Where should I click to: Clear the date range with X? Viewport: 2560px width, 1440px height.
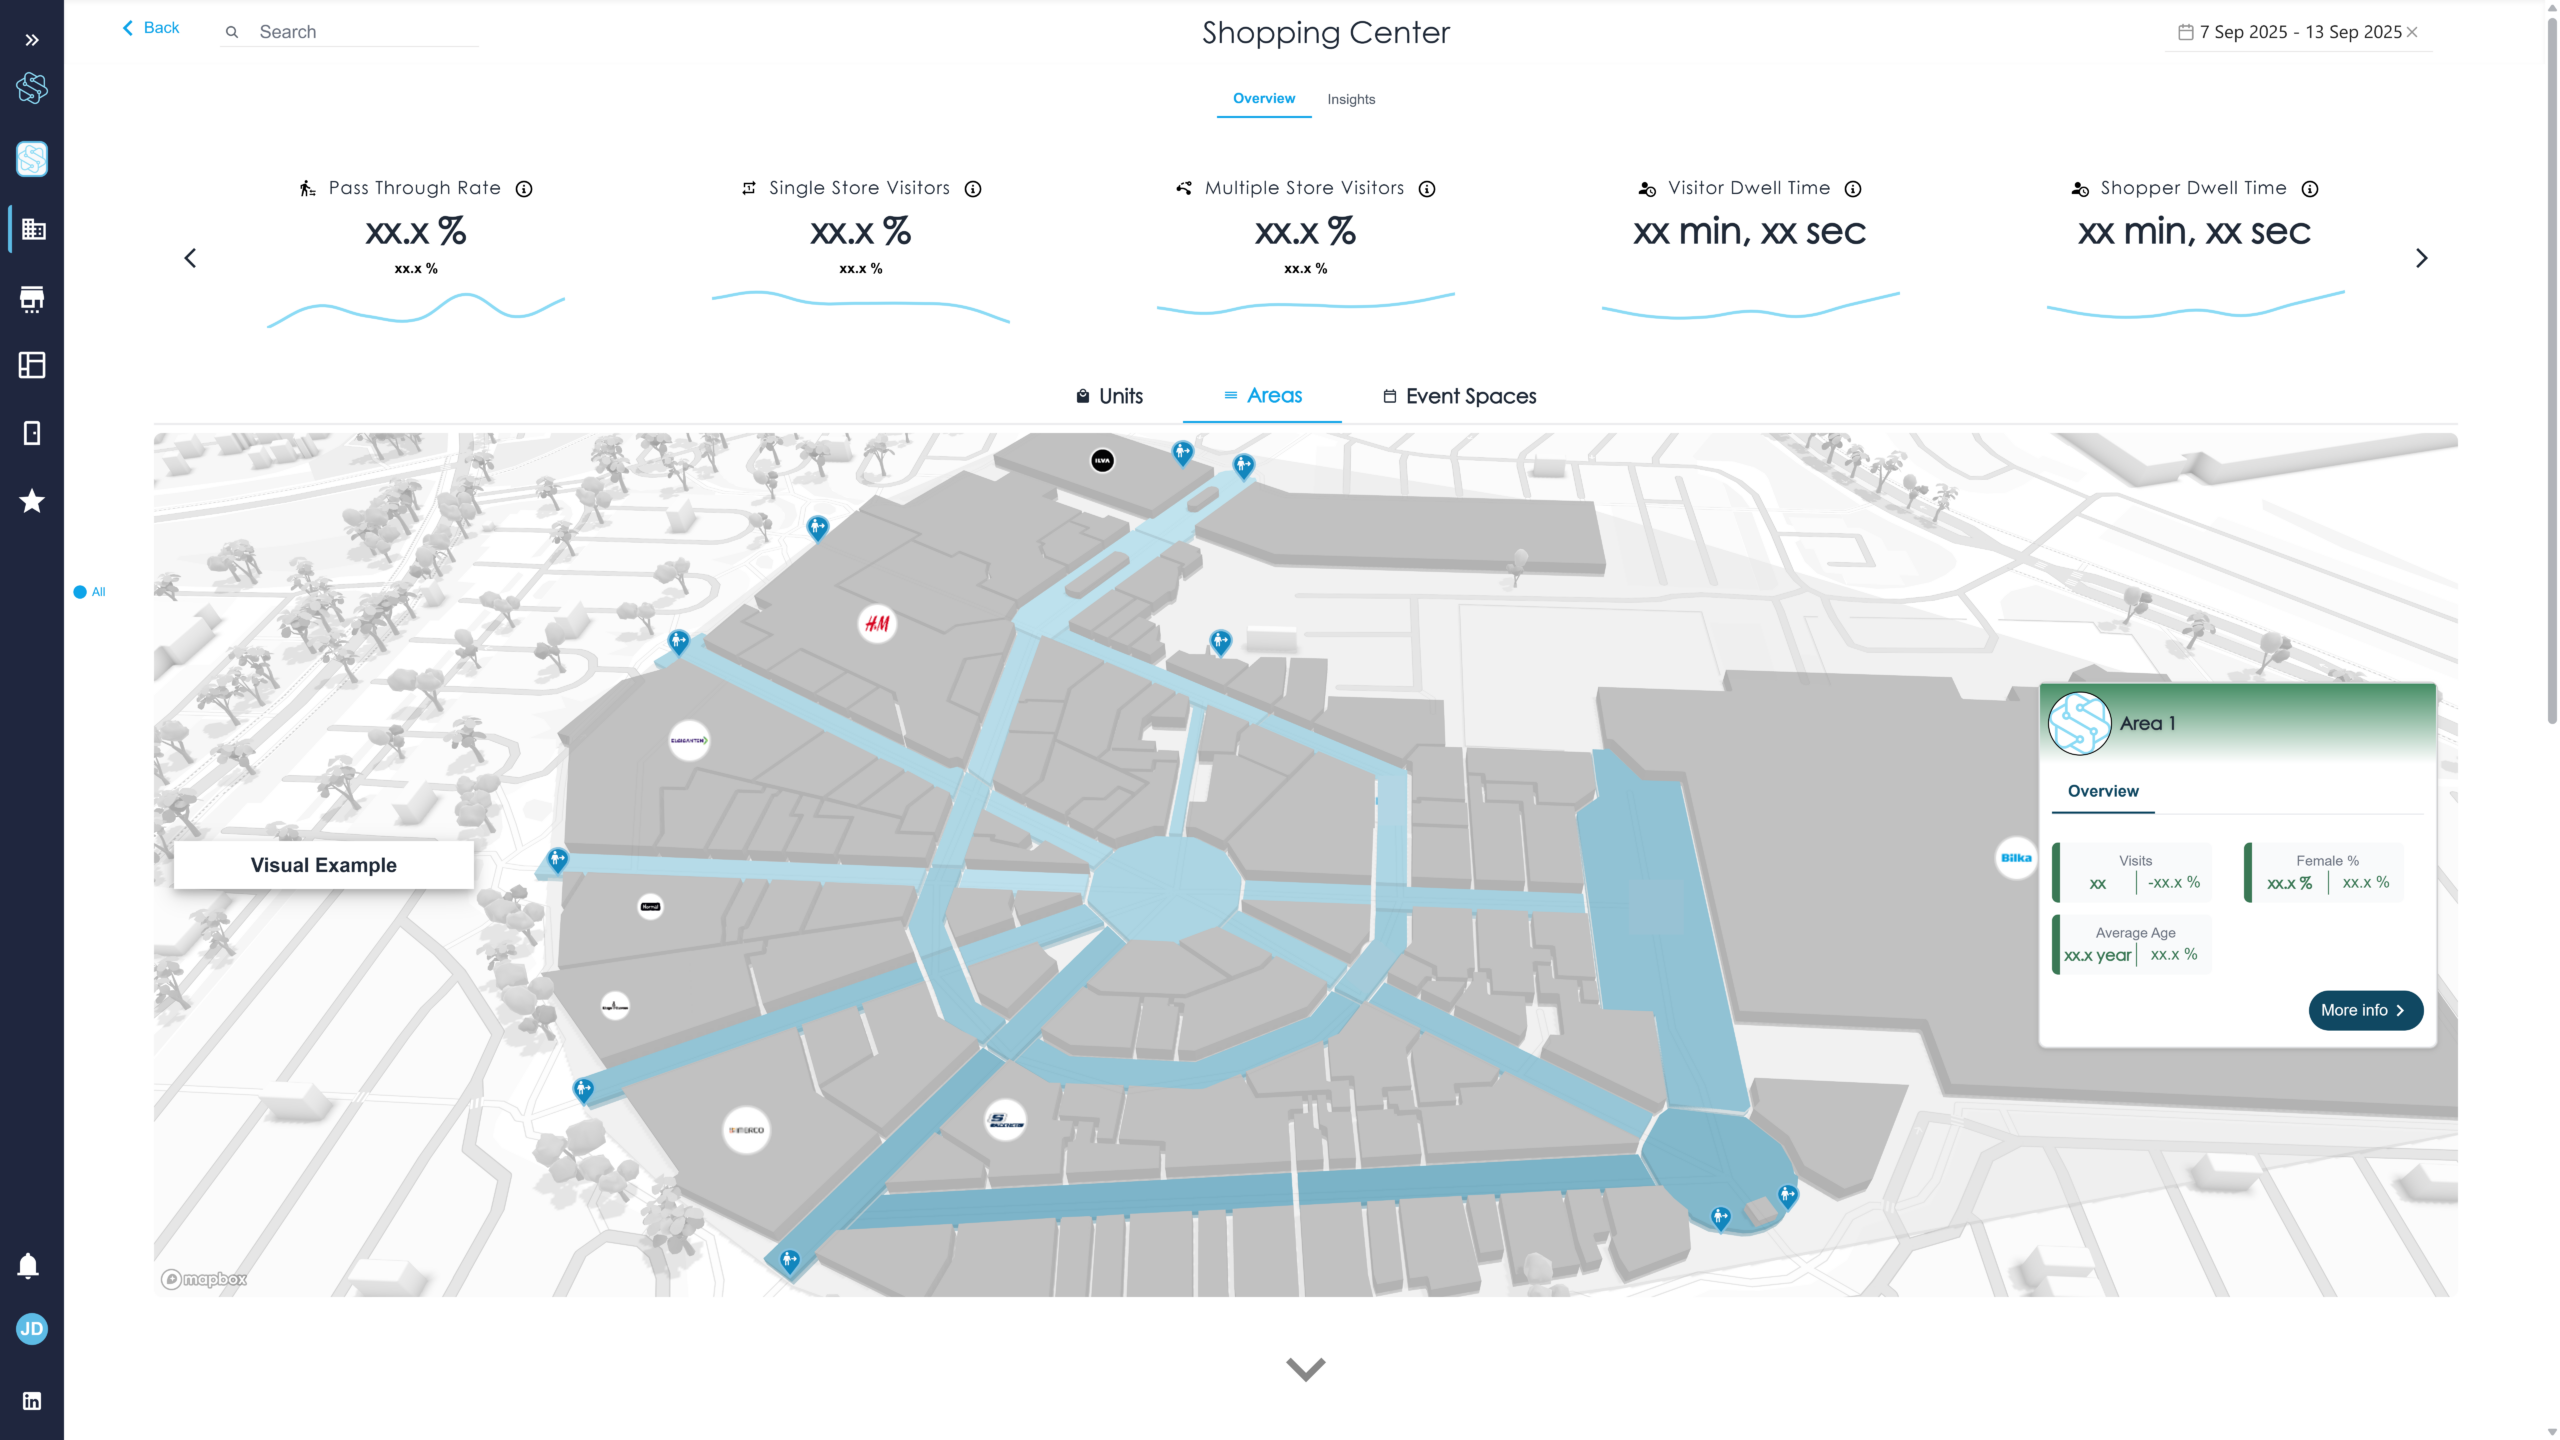pos(2412,32)
